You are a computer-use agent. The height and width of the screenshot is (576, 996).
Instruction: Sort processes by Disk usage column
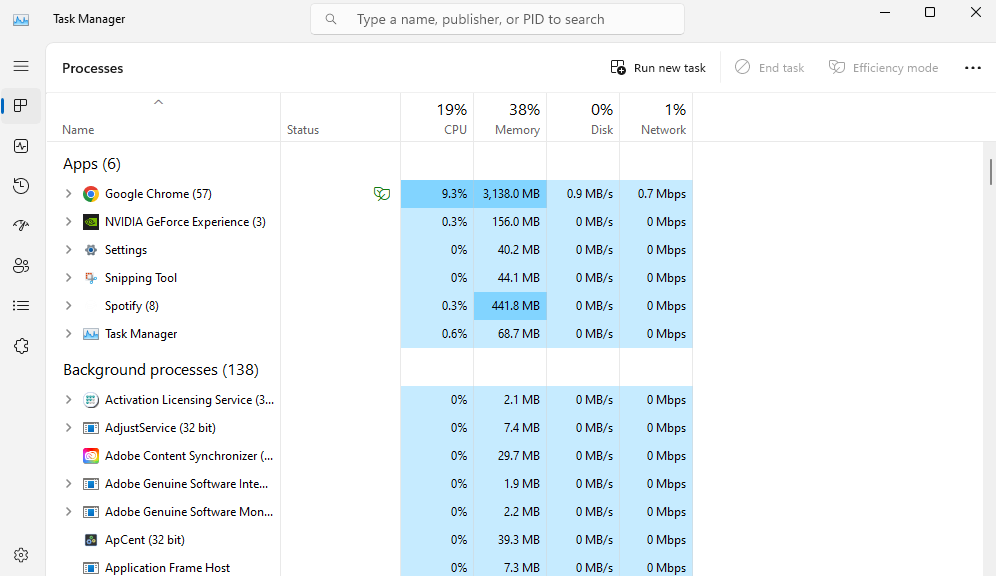coord(583,117)
